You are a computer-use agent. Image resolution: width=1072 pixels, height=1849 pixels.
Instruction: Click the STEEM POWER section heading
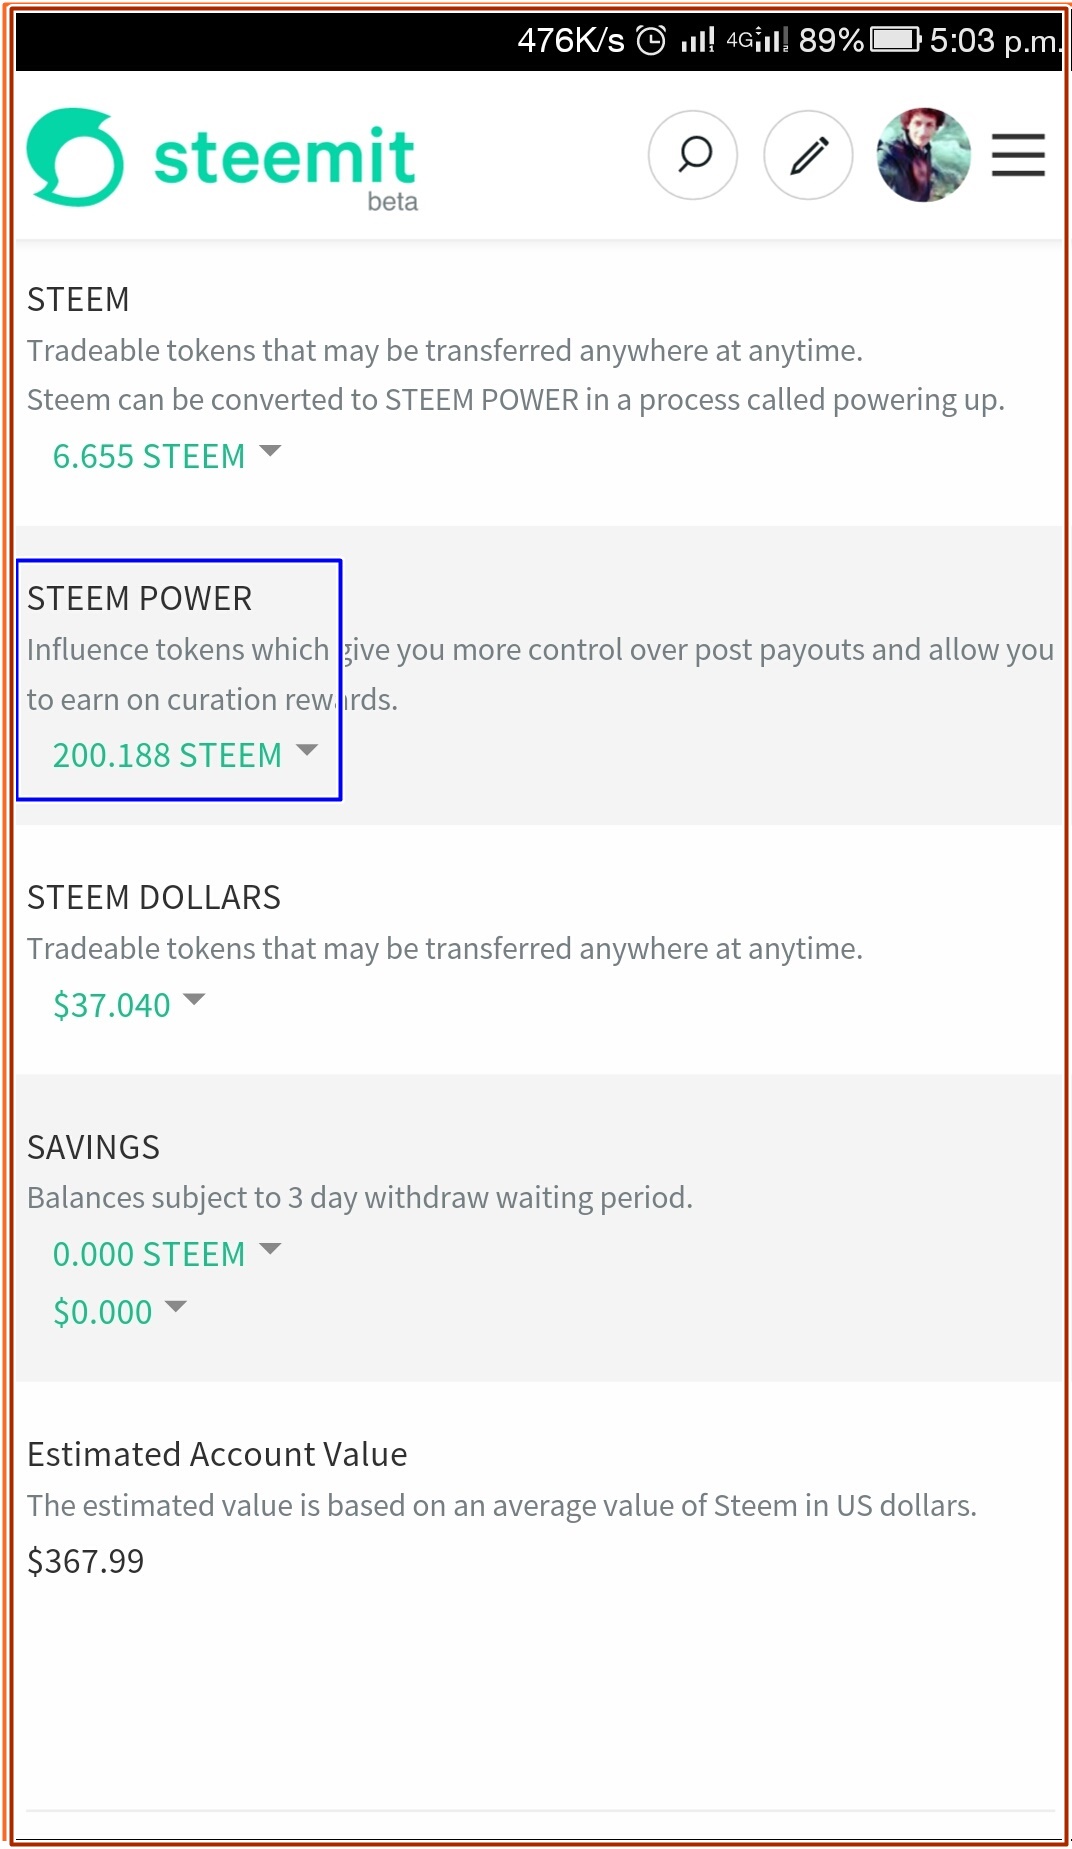[x=139, y=598]
